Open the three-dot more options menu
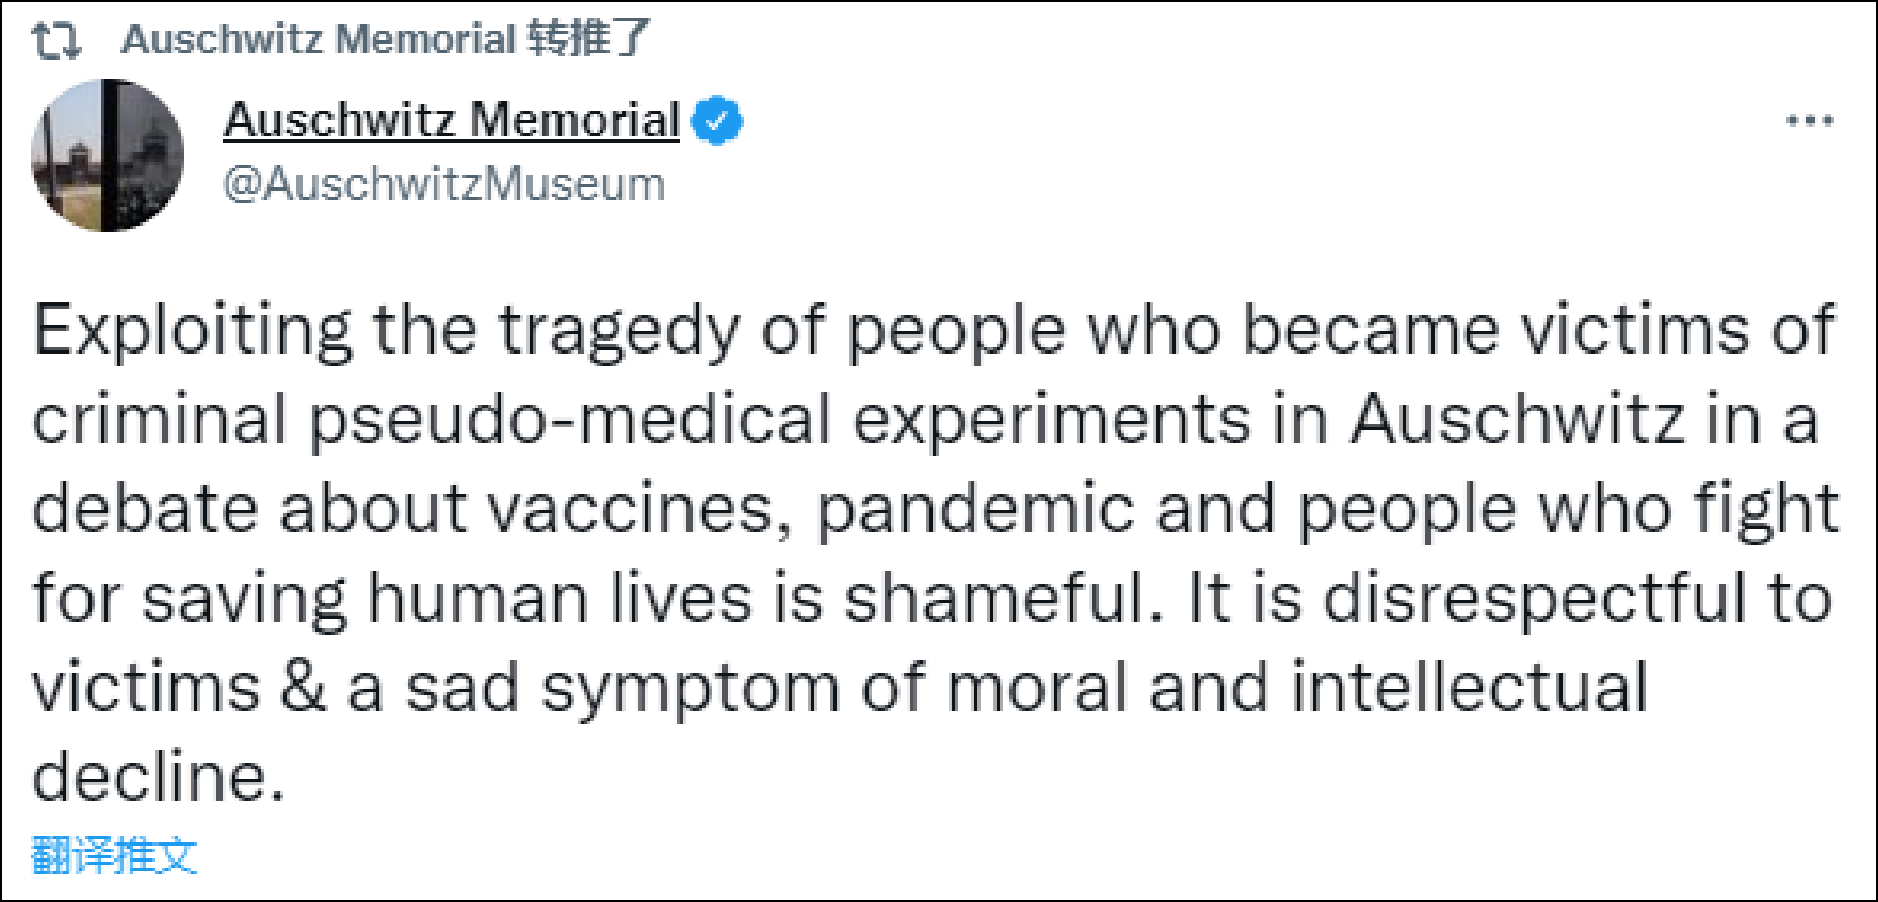This screenshot has width=1878, height=902. click(1809, 121)
